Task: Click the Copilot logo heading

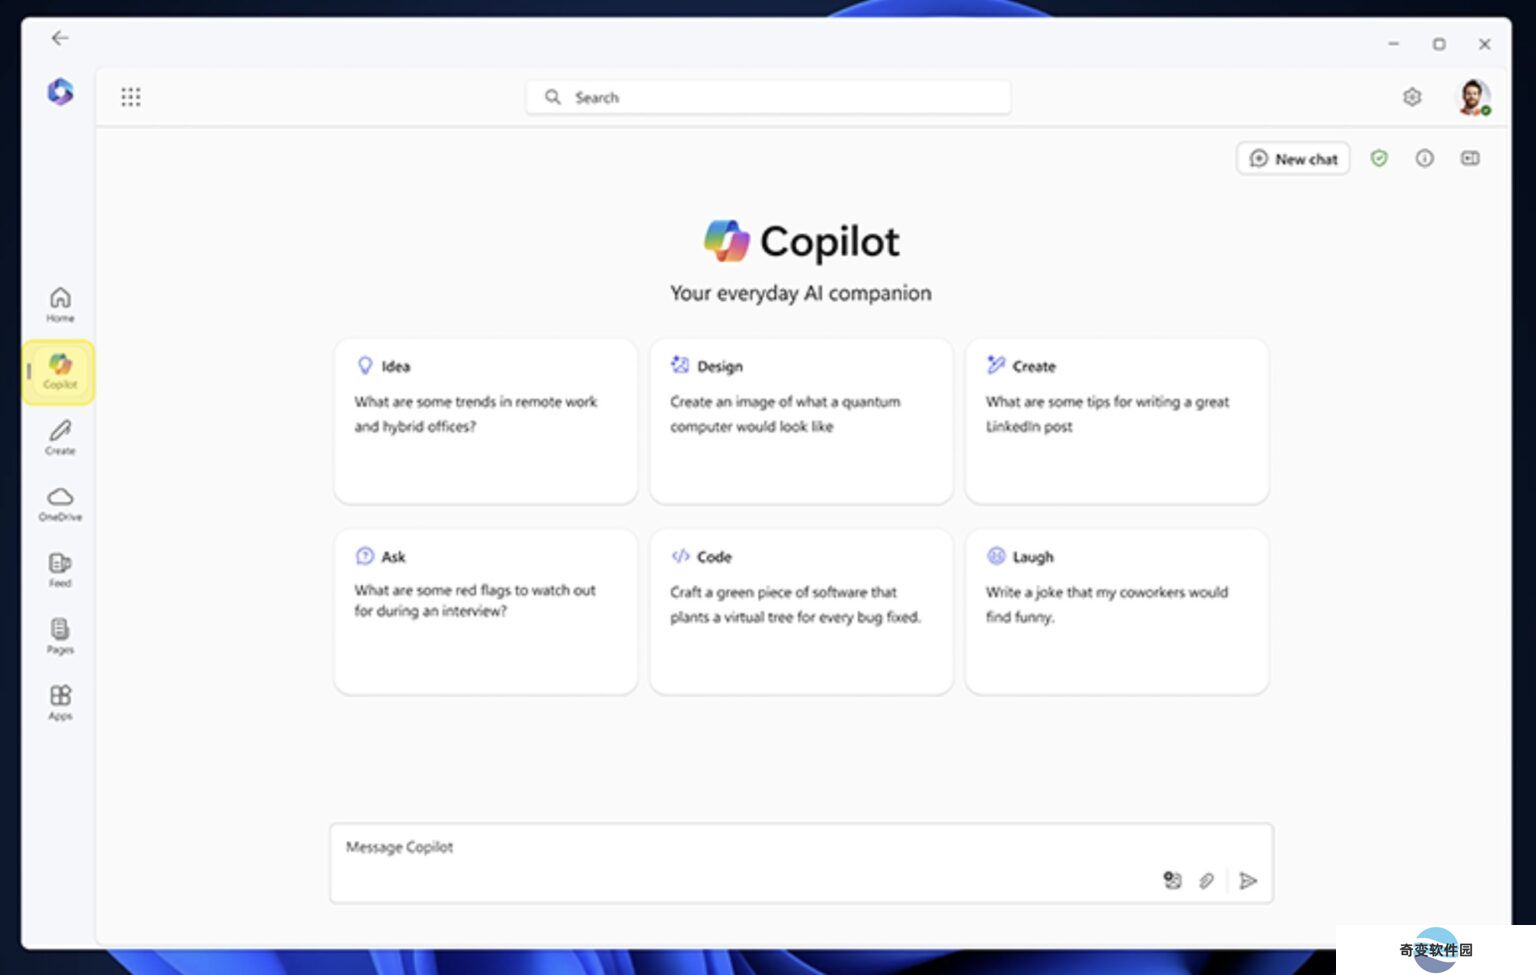Action: point(801,241)
